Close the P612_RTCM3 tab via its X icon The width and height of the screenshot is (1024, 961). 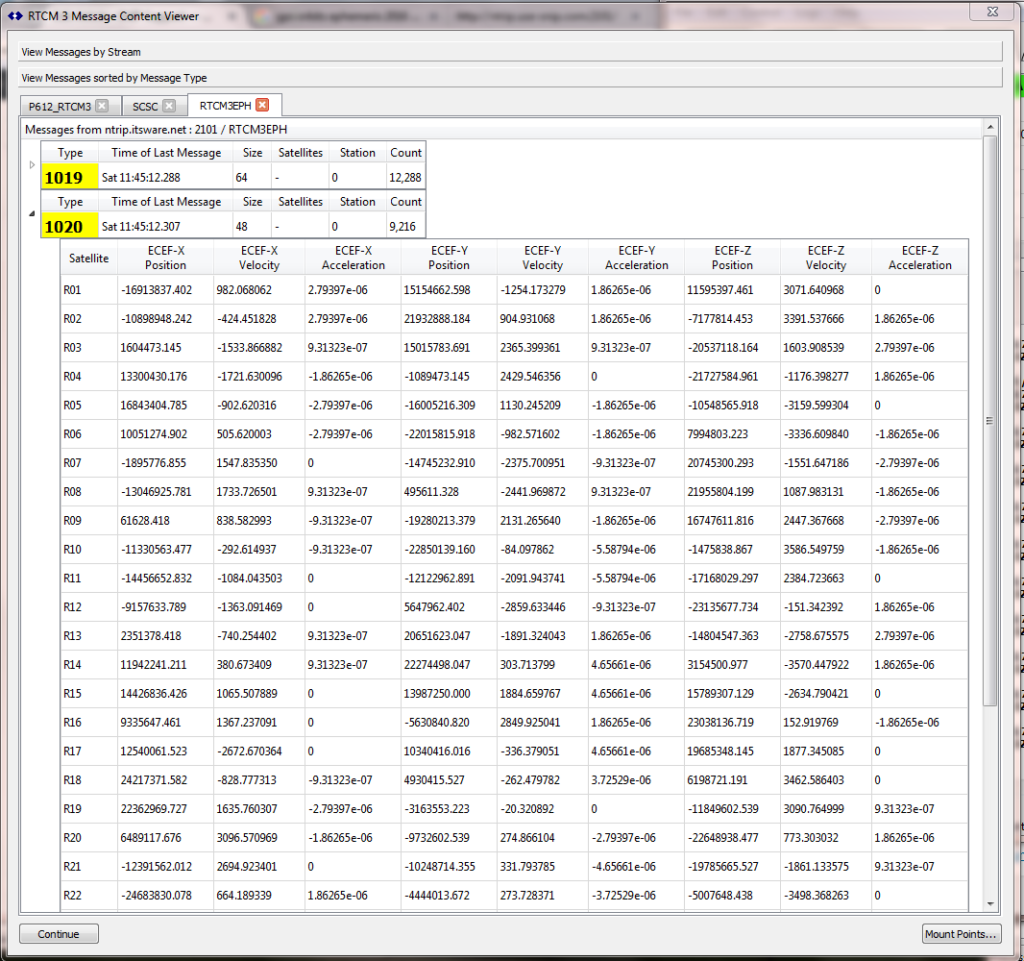tap(102, 105)
